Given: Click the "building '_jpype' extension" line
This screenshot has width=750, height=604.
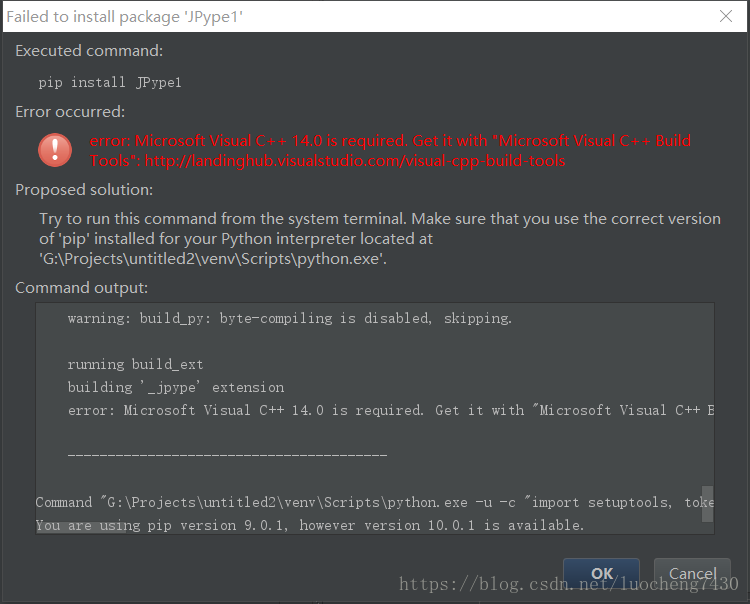Looking at the screenshot, I should pos(176,387).
